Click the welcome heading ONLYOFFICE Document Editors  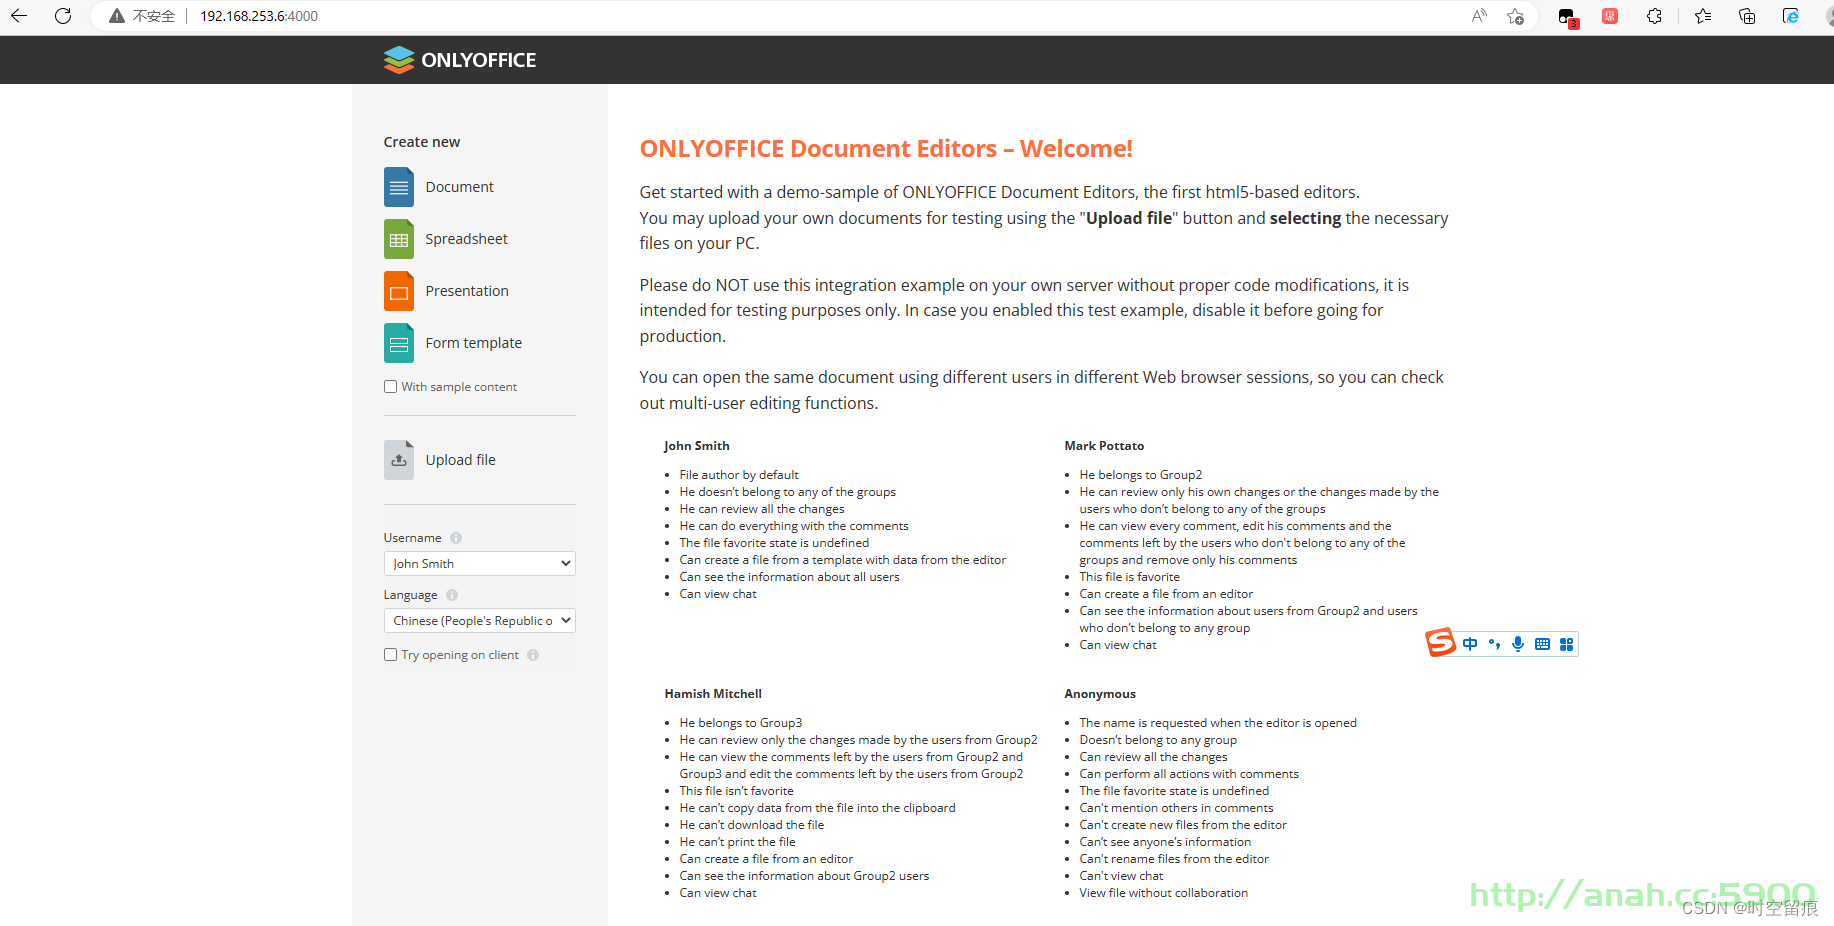pos(886,149)
